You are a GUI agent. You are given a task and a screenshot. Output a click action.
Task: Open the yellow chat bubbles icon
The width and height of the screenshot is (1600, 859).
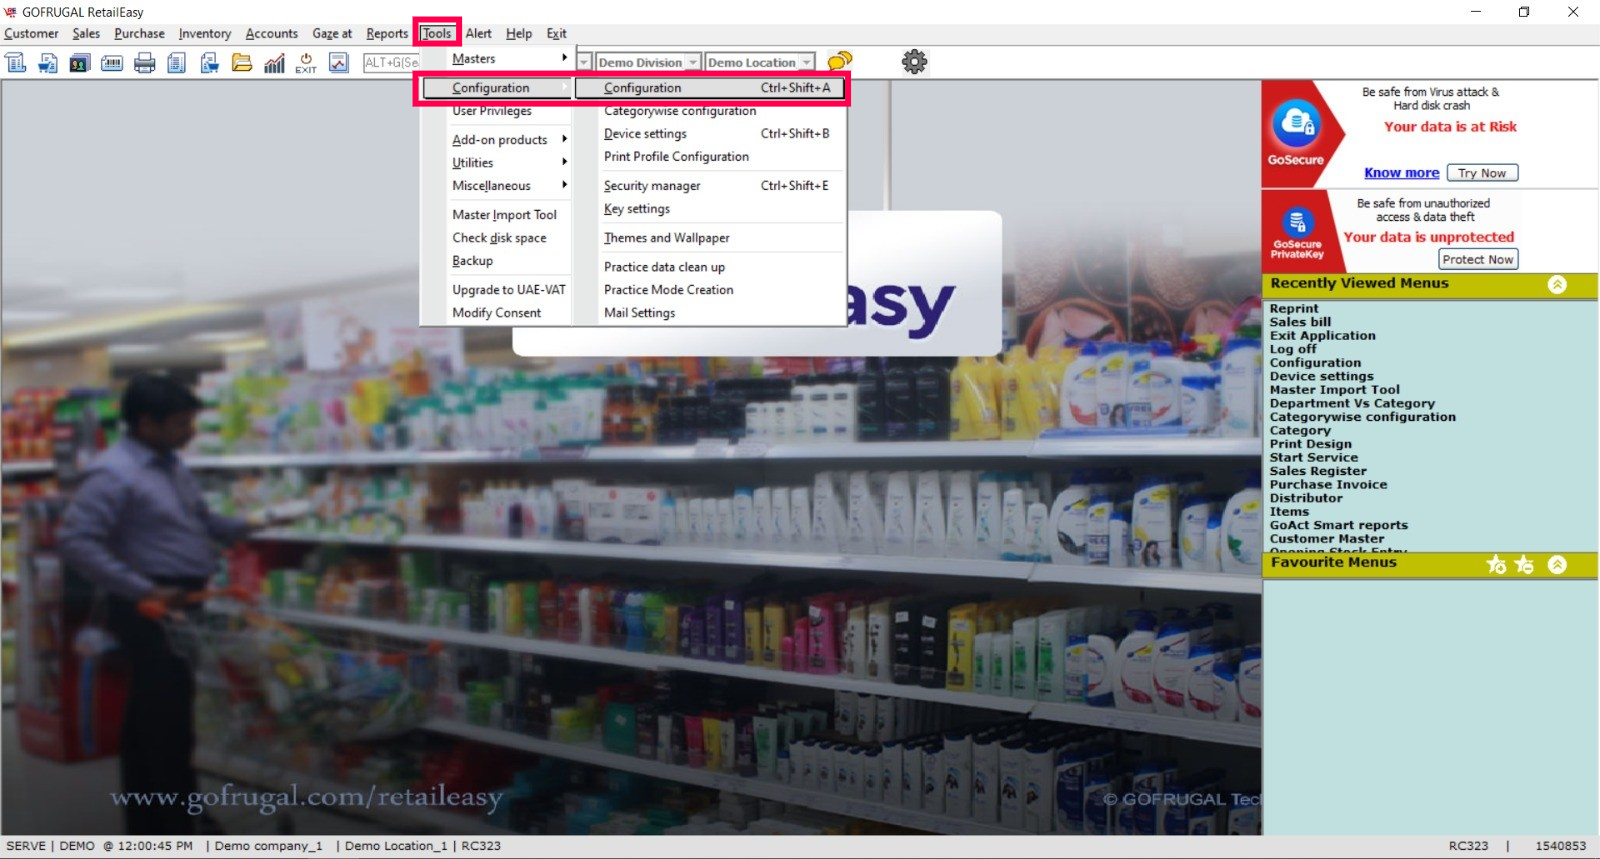tap(840, 62)
